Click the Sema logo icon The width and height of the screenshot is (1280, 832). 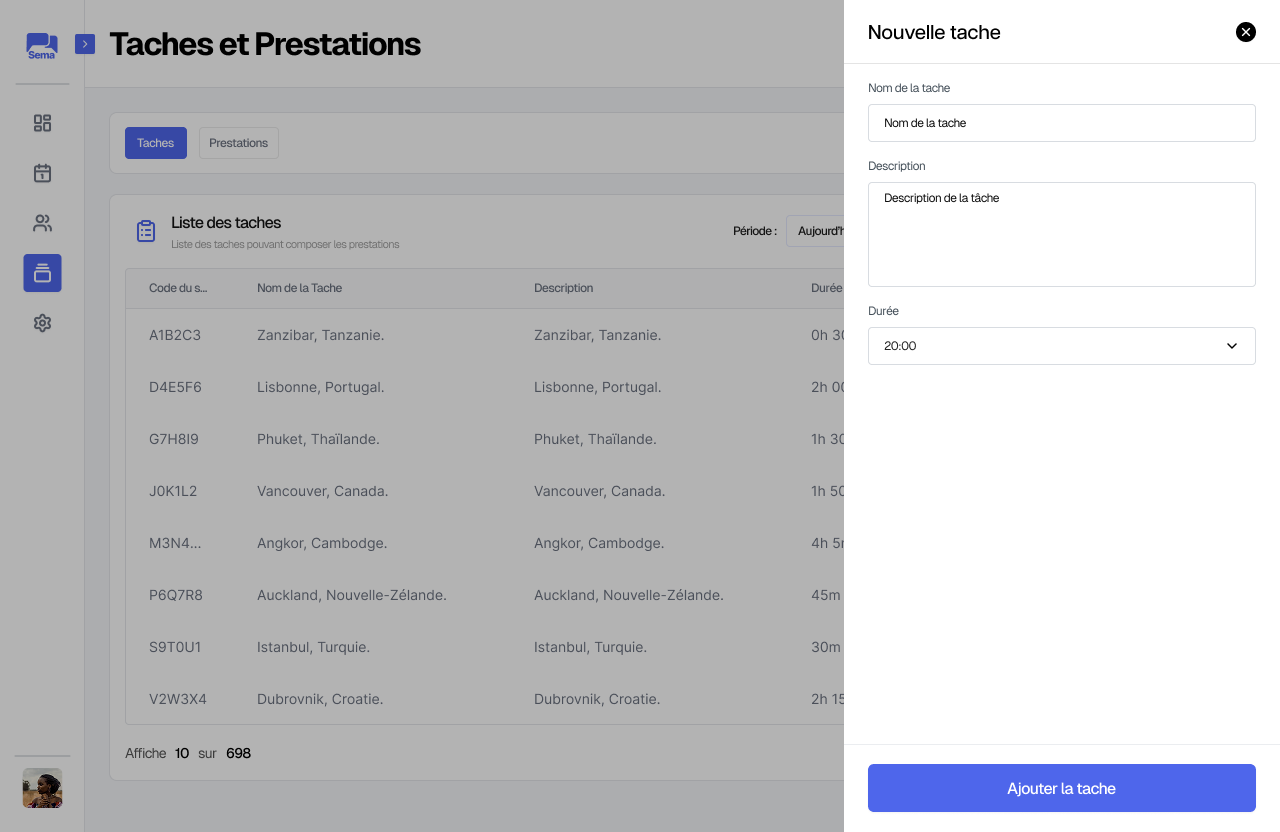coord(42,46)
